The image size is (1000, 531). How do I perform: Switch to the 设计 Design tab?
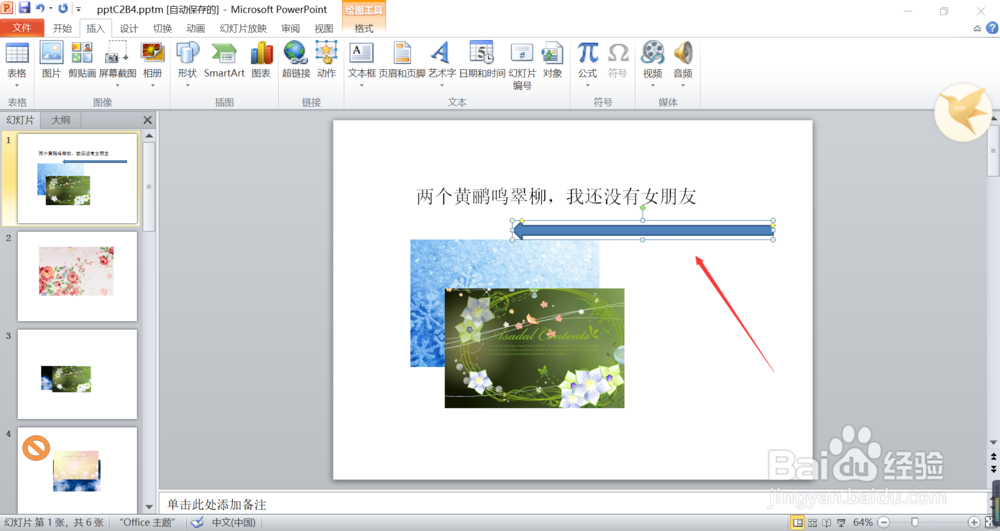[129, 28]
